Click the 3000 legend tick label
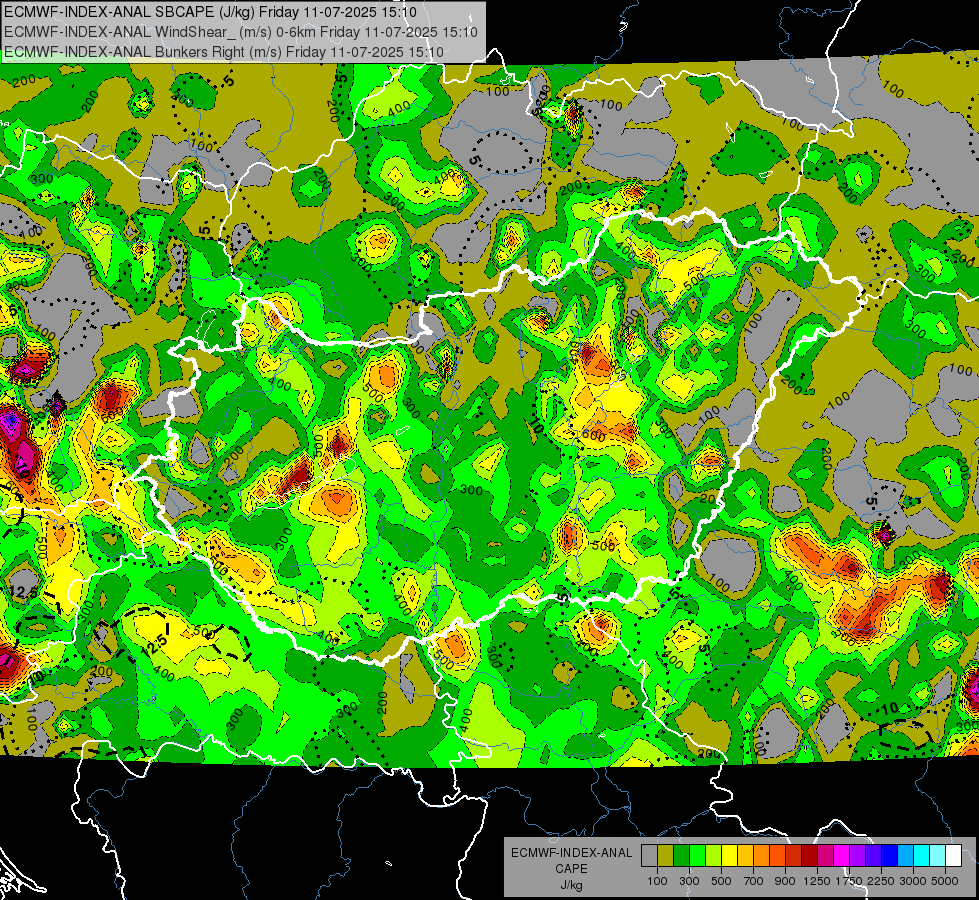The height and width of the screenshot is (900, 979). pos(913,881)
